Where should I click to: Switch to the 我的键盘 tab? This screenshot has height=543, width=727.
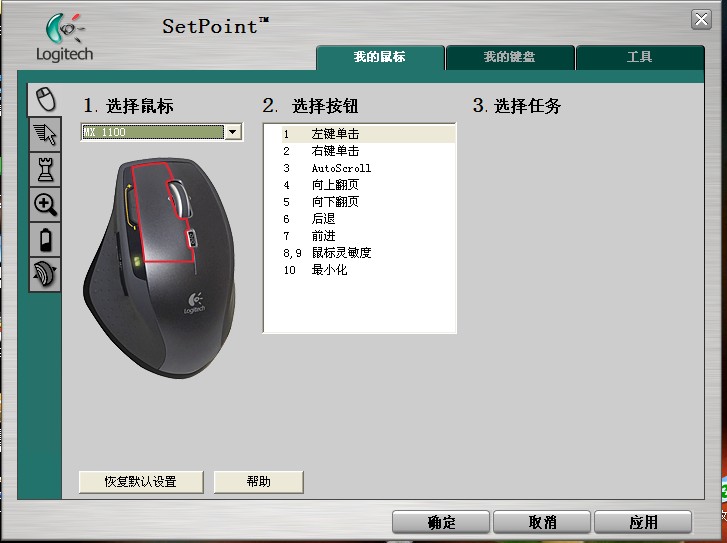(510, 57)
